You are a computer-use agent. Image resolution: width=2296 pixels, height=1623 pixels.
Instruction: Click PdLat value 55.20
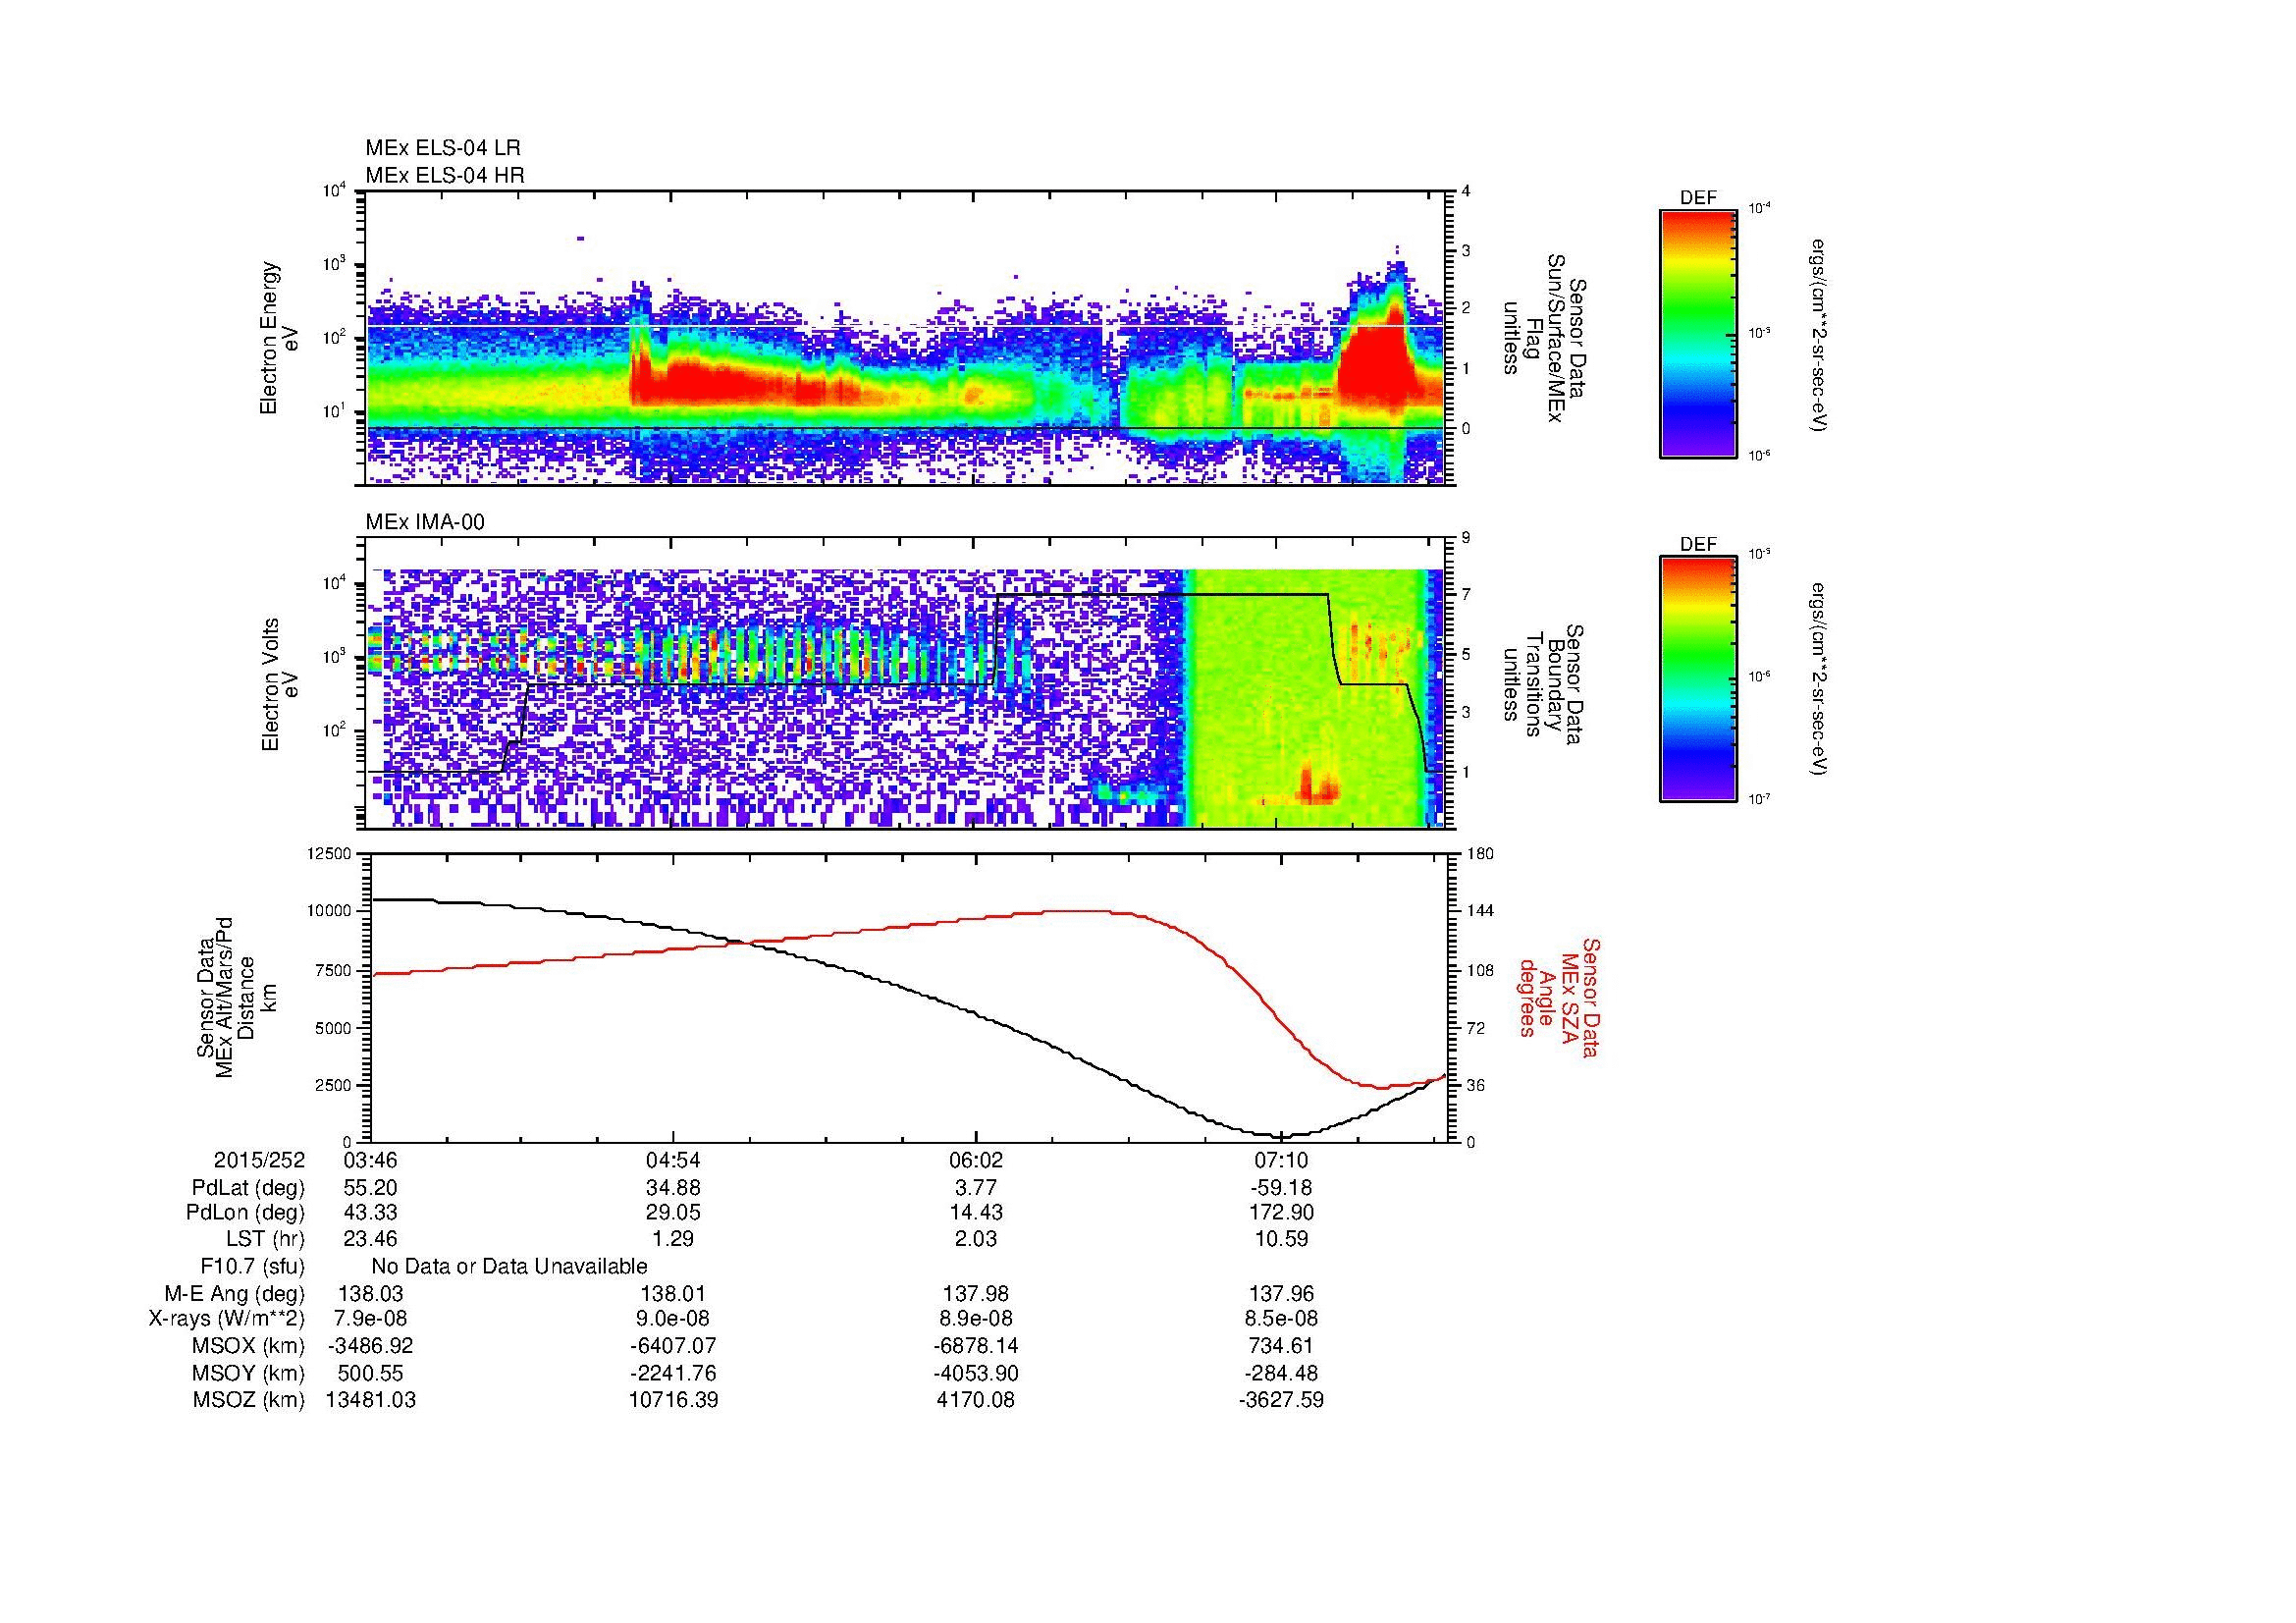[x=370, y=1187]
